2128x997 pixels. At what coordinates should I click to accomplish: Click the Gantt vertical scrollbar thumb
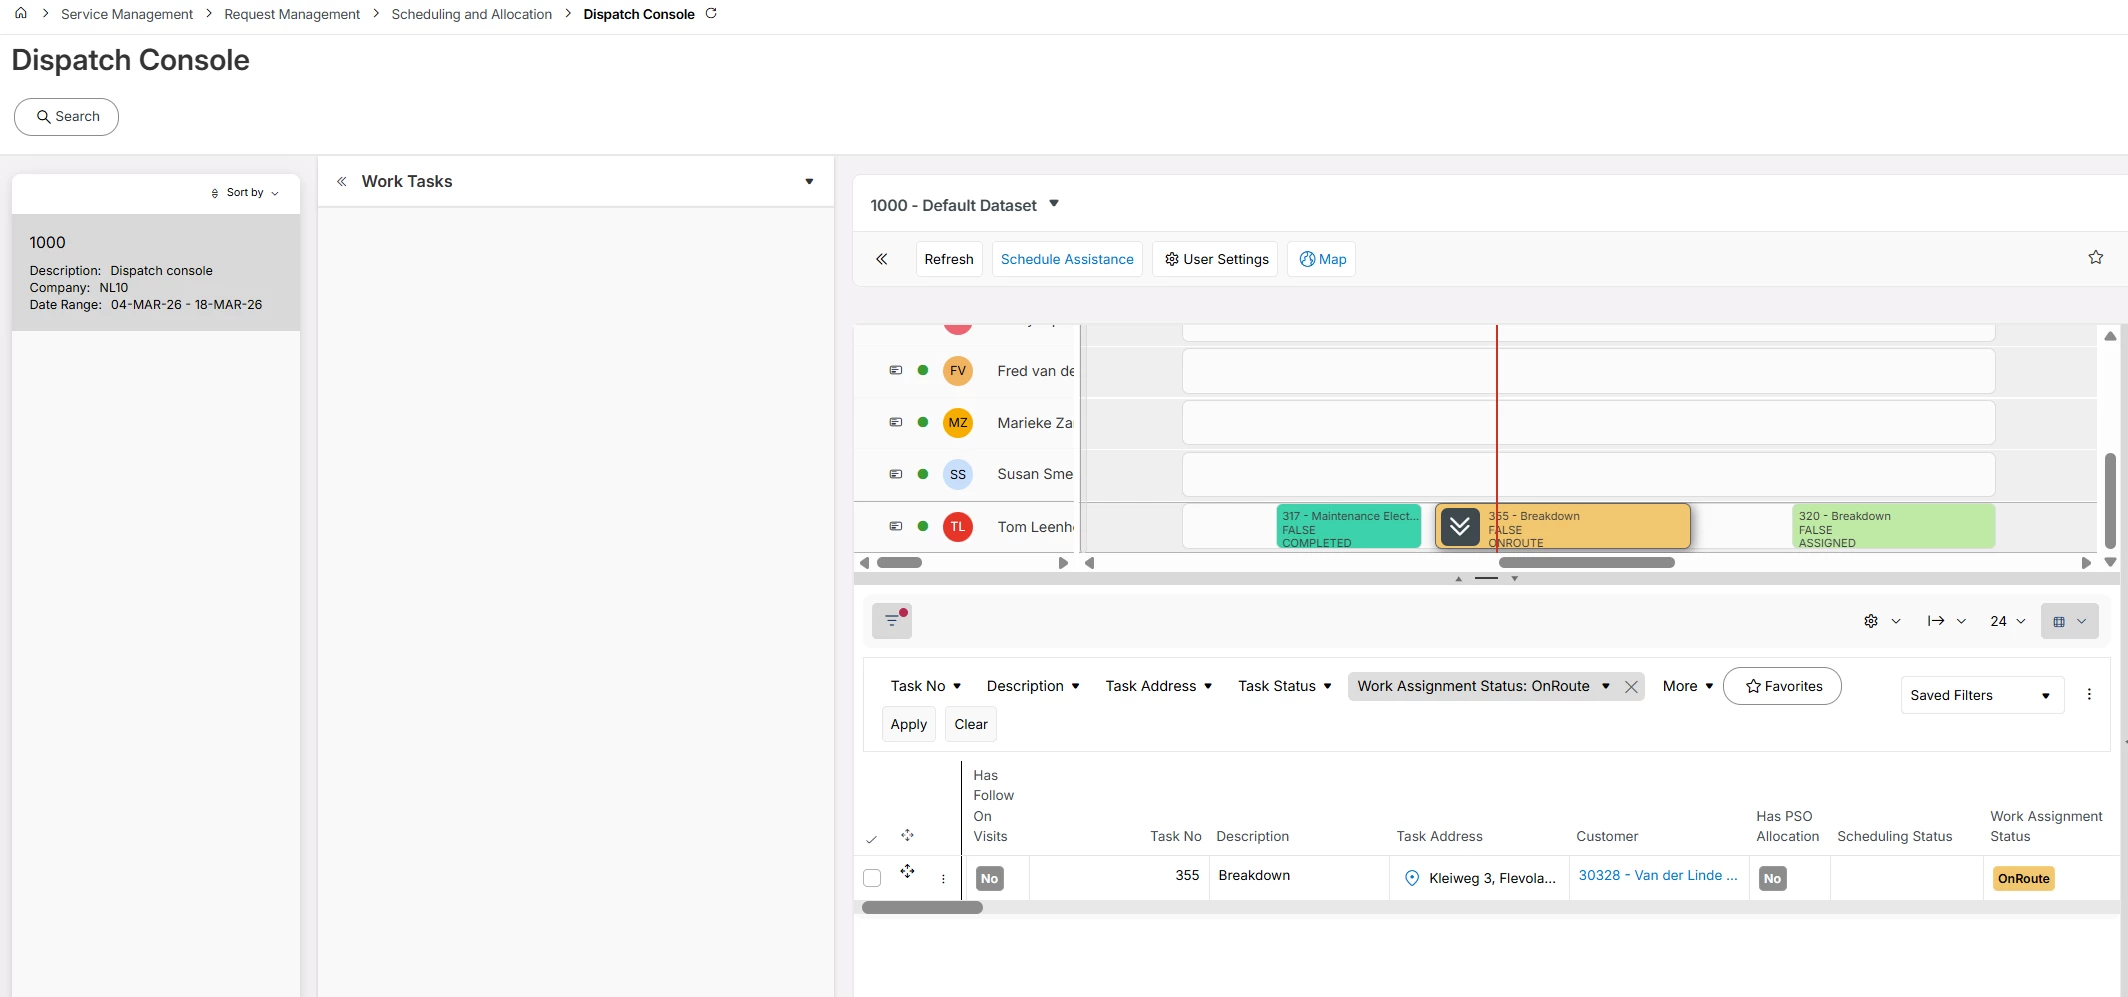2110,500
